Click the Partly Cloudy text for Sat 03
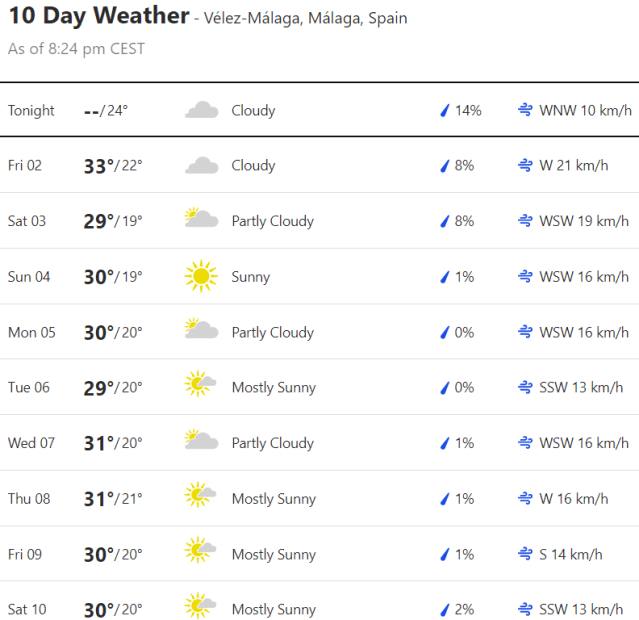Viewport: 639px width, 620px height. 272,221
